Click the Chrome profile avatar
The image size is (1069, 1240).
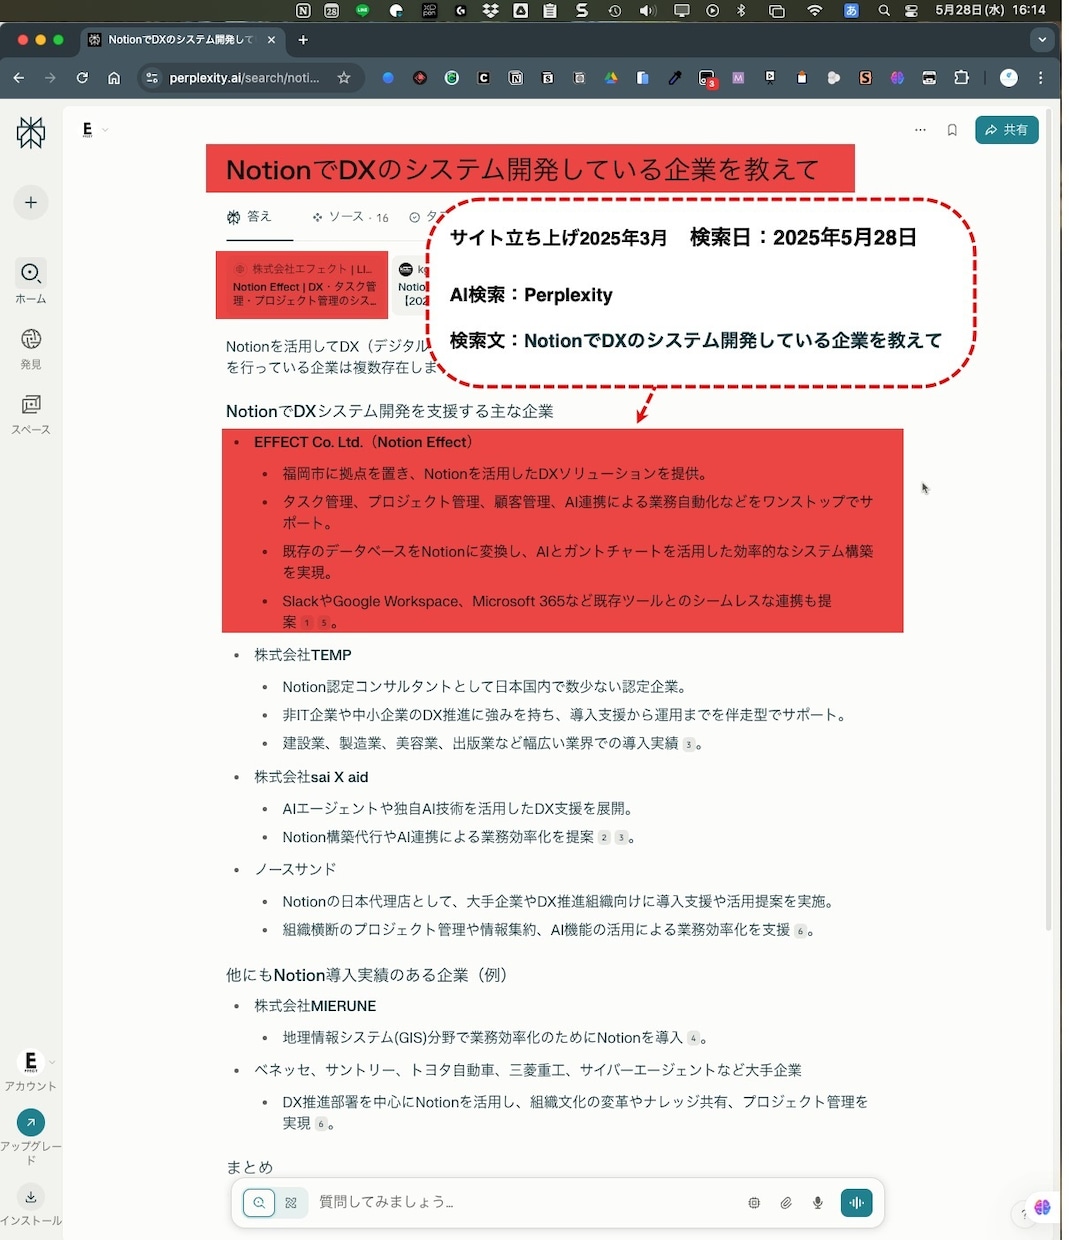click(1009, 78)
